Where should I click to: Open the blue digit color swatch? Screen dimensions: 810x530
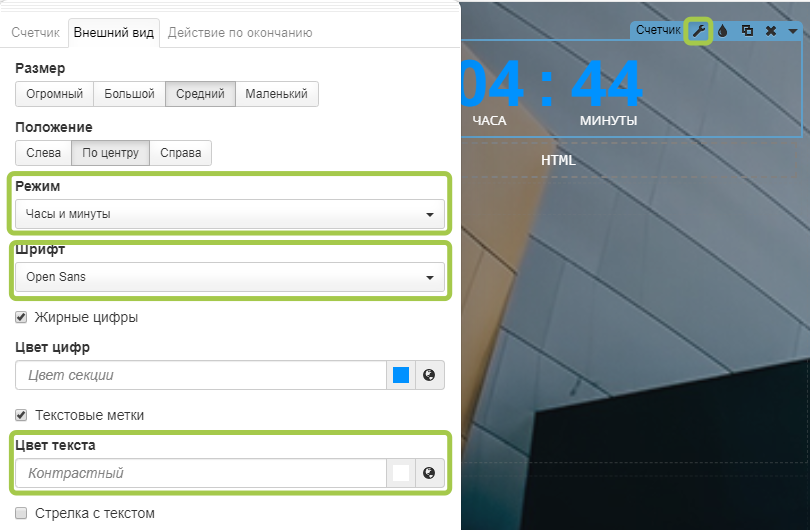click(x=401, y=375)
